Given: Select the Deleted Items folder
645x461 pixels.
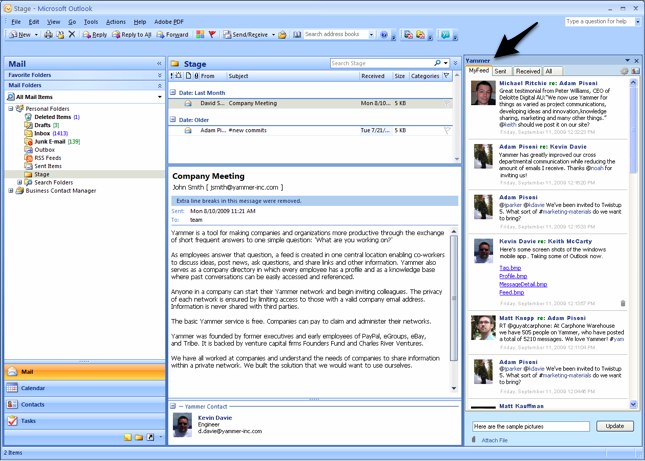Looking at the screenshot, I should [53, 117].
